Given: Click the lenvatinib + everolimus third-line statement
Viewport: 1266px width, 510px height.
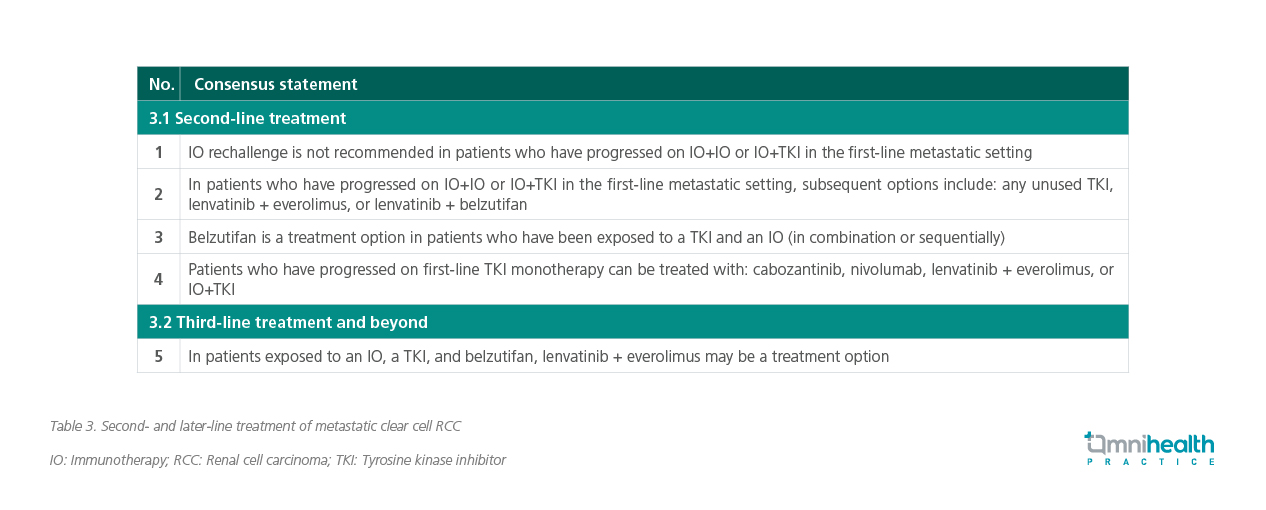Looking at the screenshot, I should tap(538, 356).
